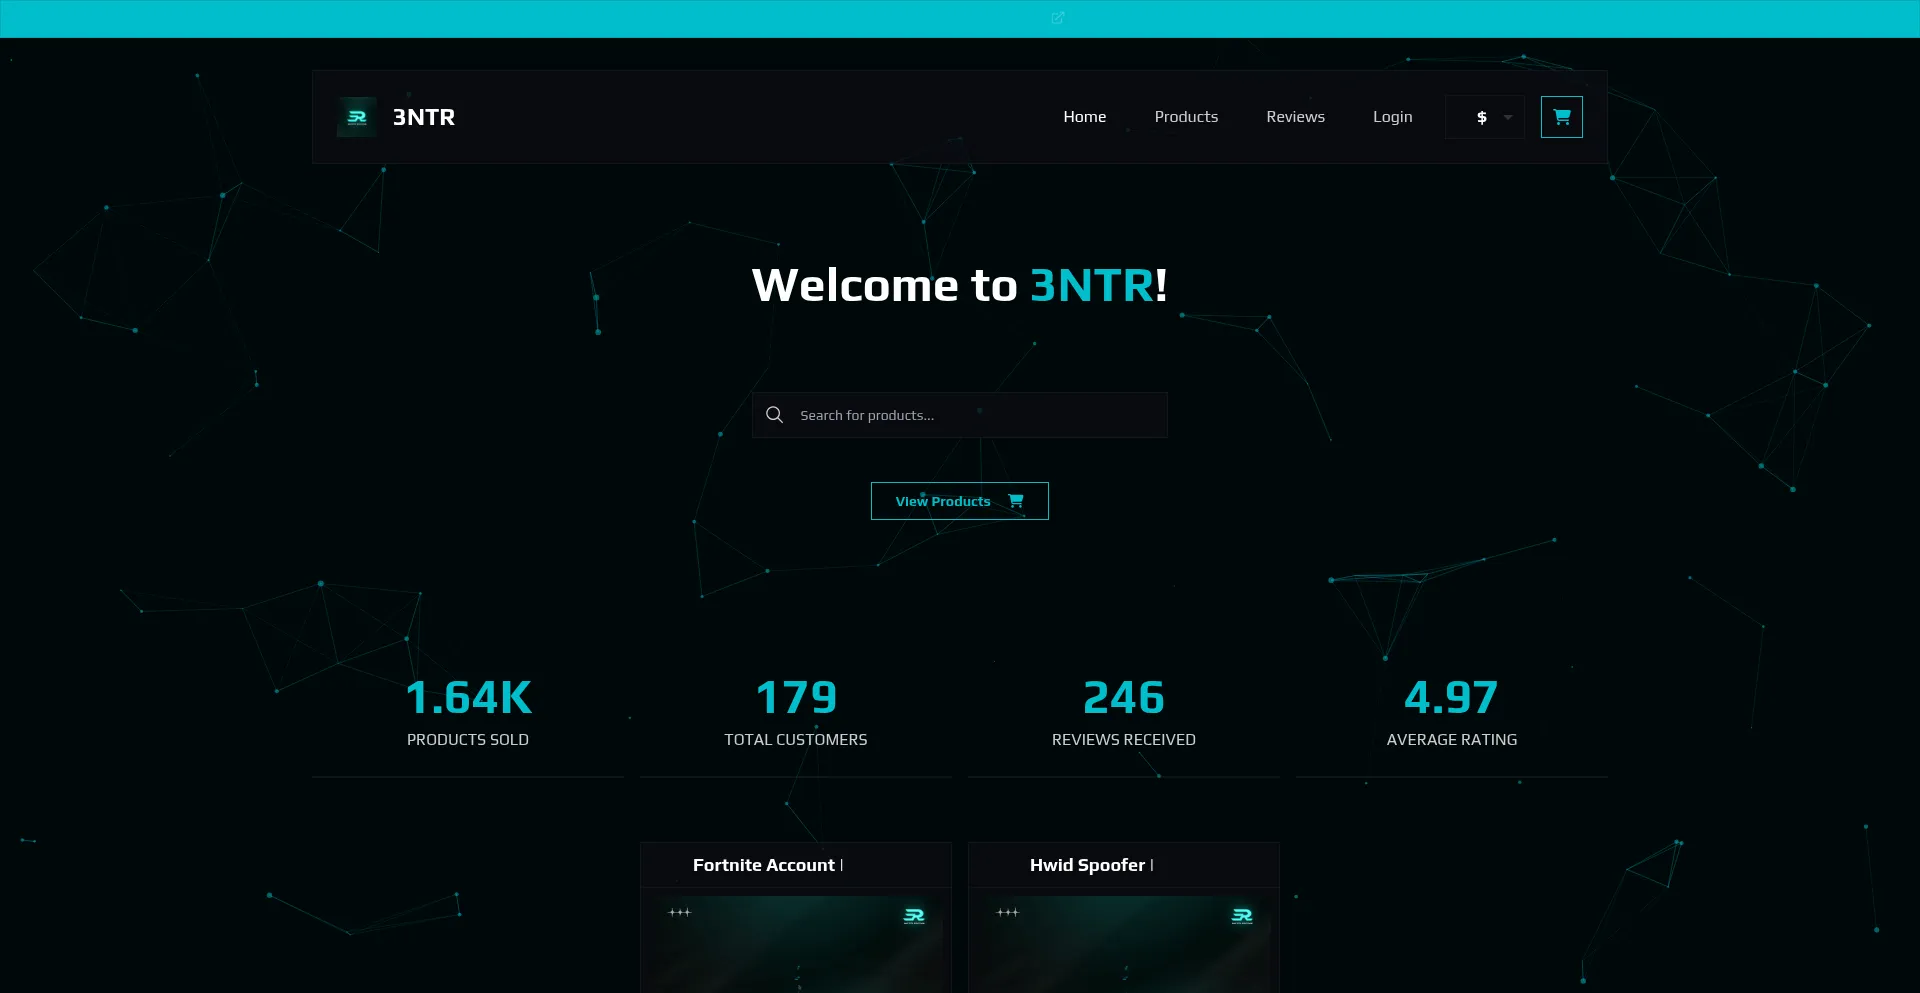The height and width of the screenshot is (993, 1920).
Task: Select the 3NTR logo icon in the header
Action: (x=357, y=116)
